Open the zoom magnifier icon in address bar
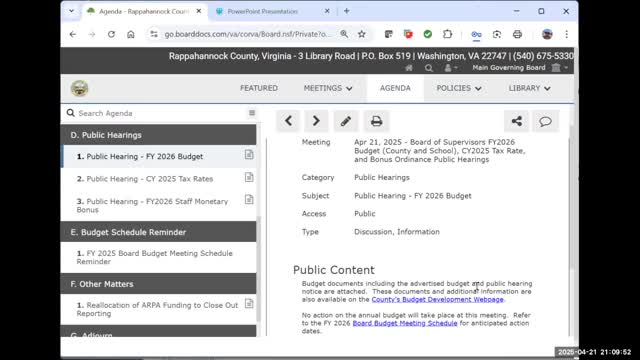Image resolution: width=640 pixels, height=360 pixels. click(x=344, y=34)
